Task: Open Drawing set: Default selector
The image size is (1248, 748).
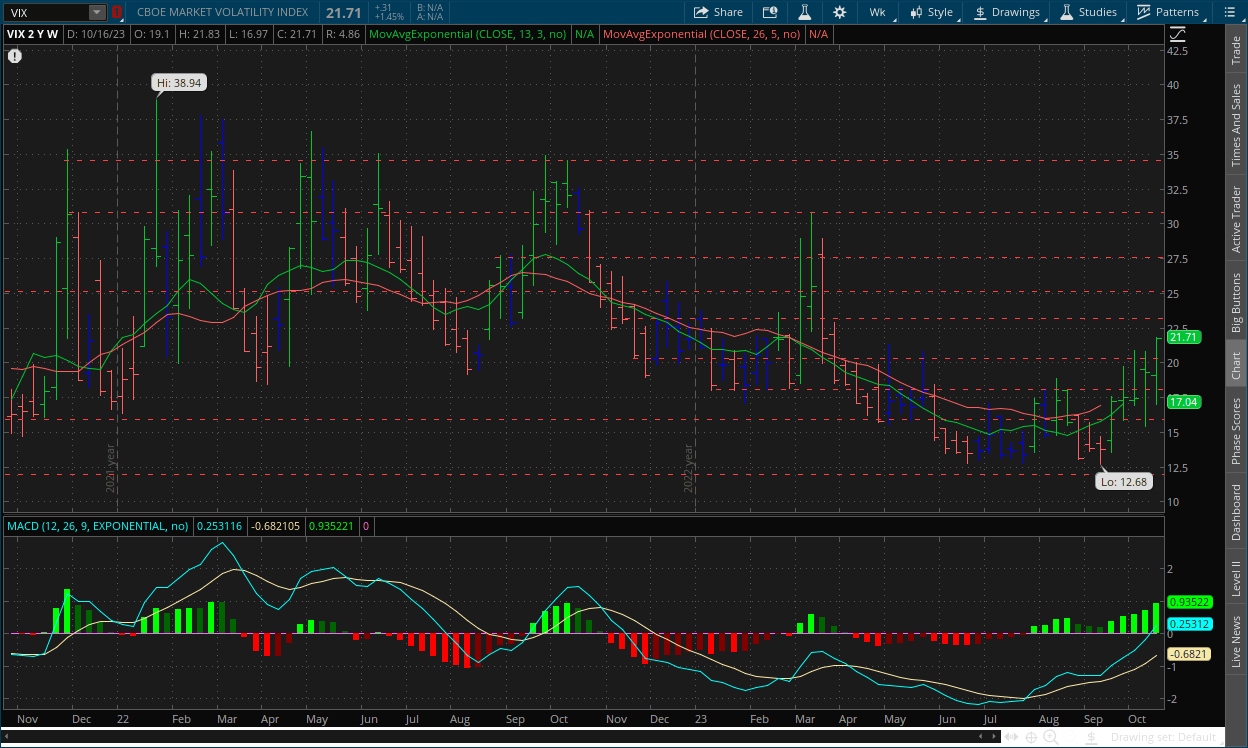Action: (x=1164, y=738)
